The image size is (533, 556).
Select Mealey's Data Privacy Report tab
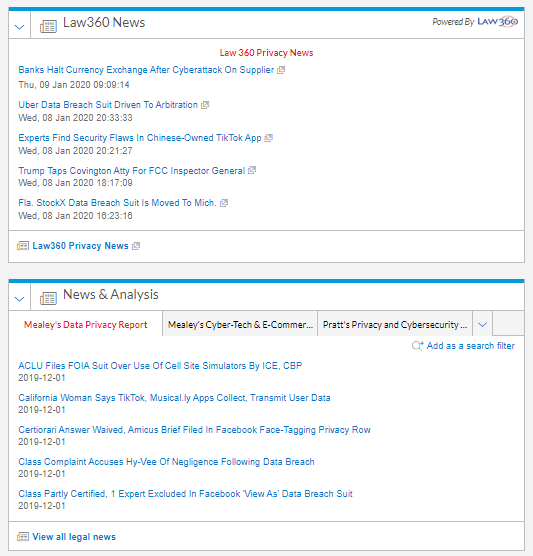point(85,324)
